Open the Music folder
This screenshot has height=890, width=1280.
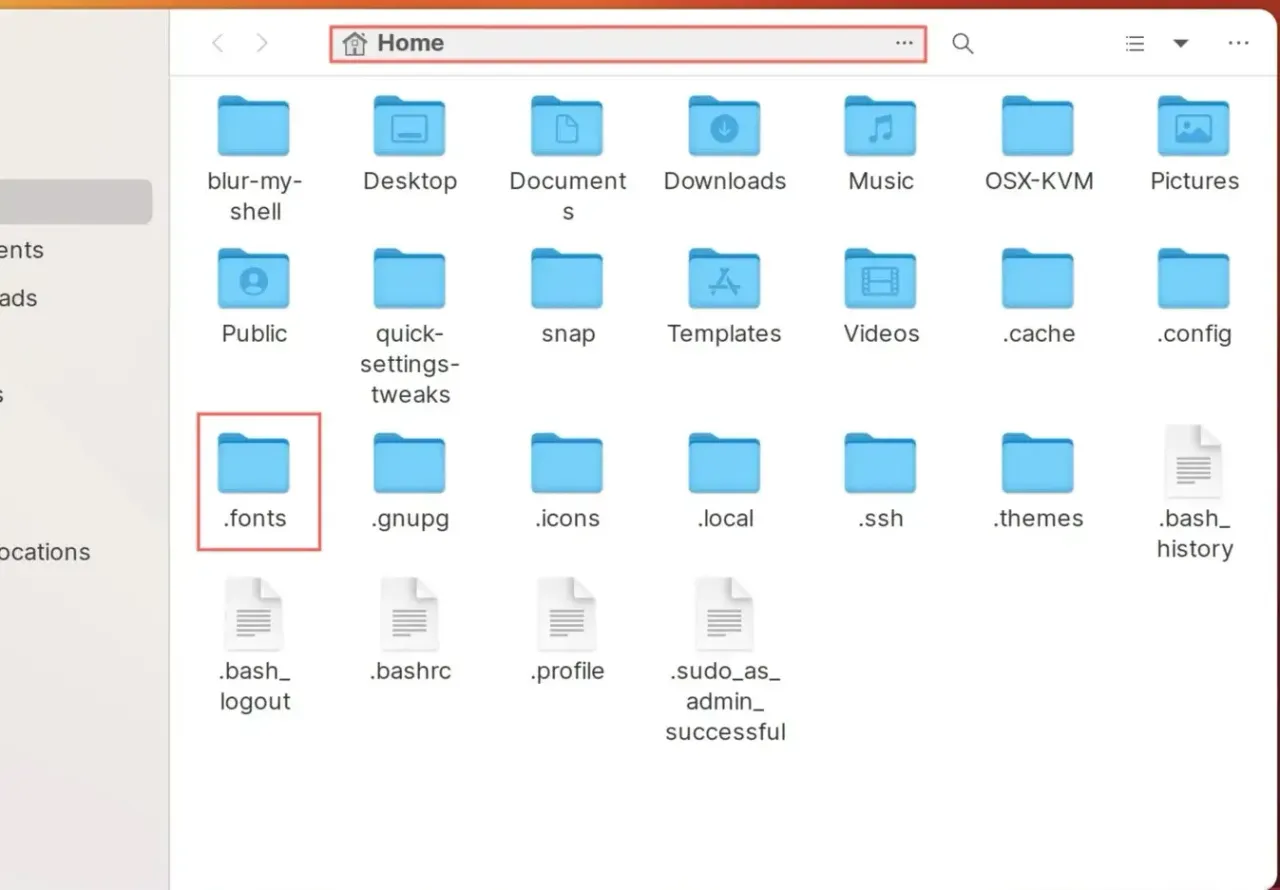[x=879, y=127]
